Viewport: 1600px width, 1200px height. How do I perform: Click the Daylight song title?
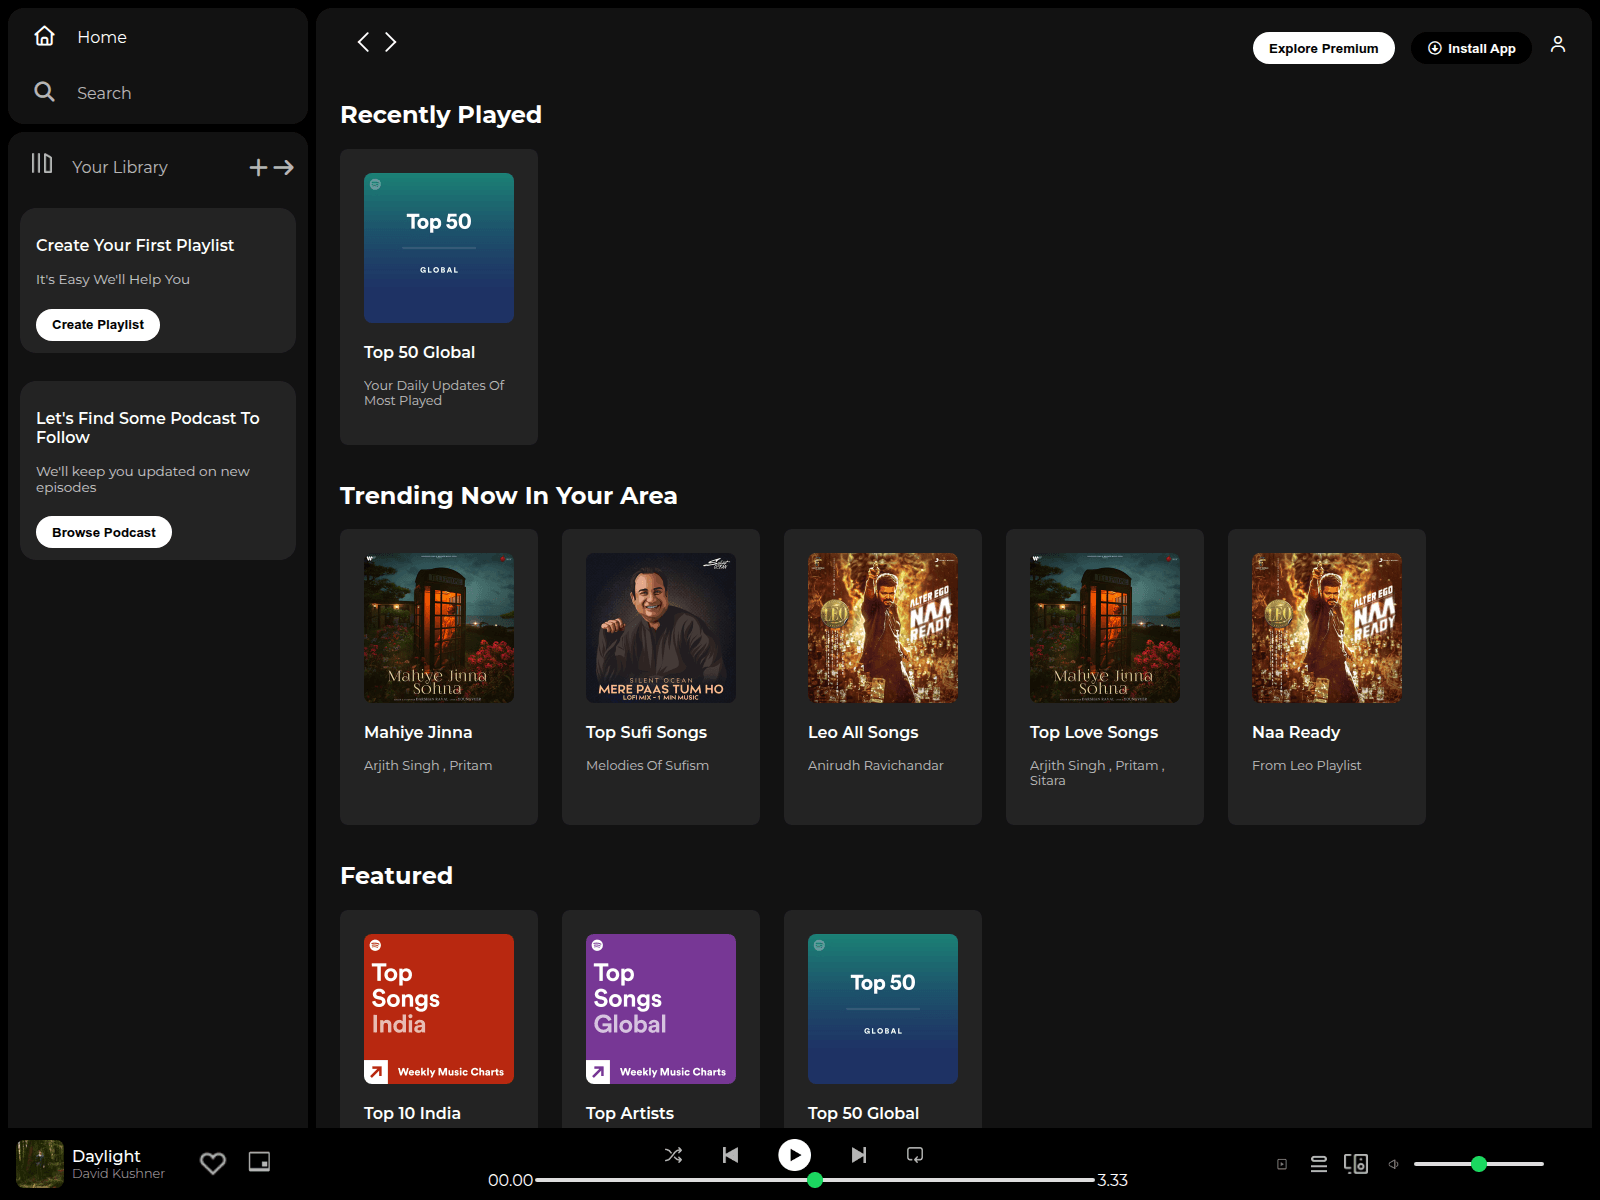[106, 1156]
